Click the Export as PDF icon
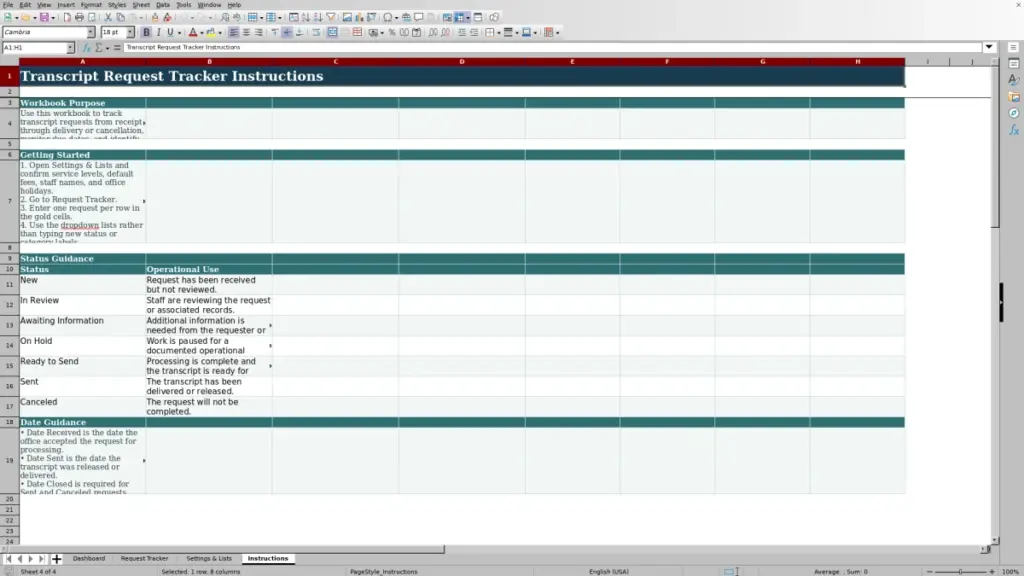1024x576 pixels. pyautogui.click(x=67, y=18)
